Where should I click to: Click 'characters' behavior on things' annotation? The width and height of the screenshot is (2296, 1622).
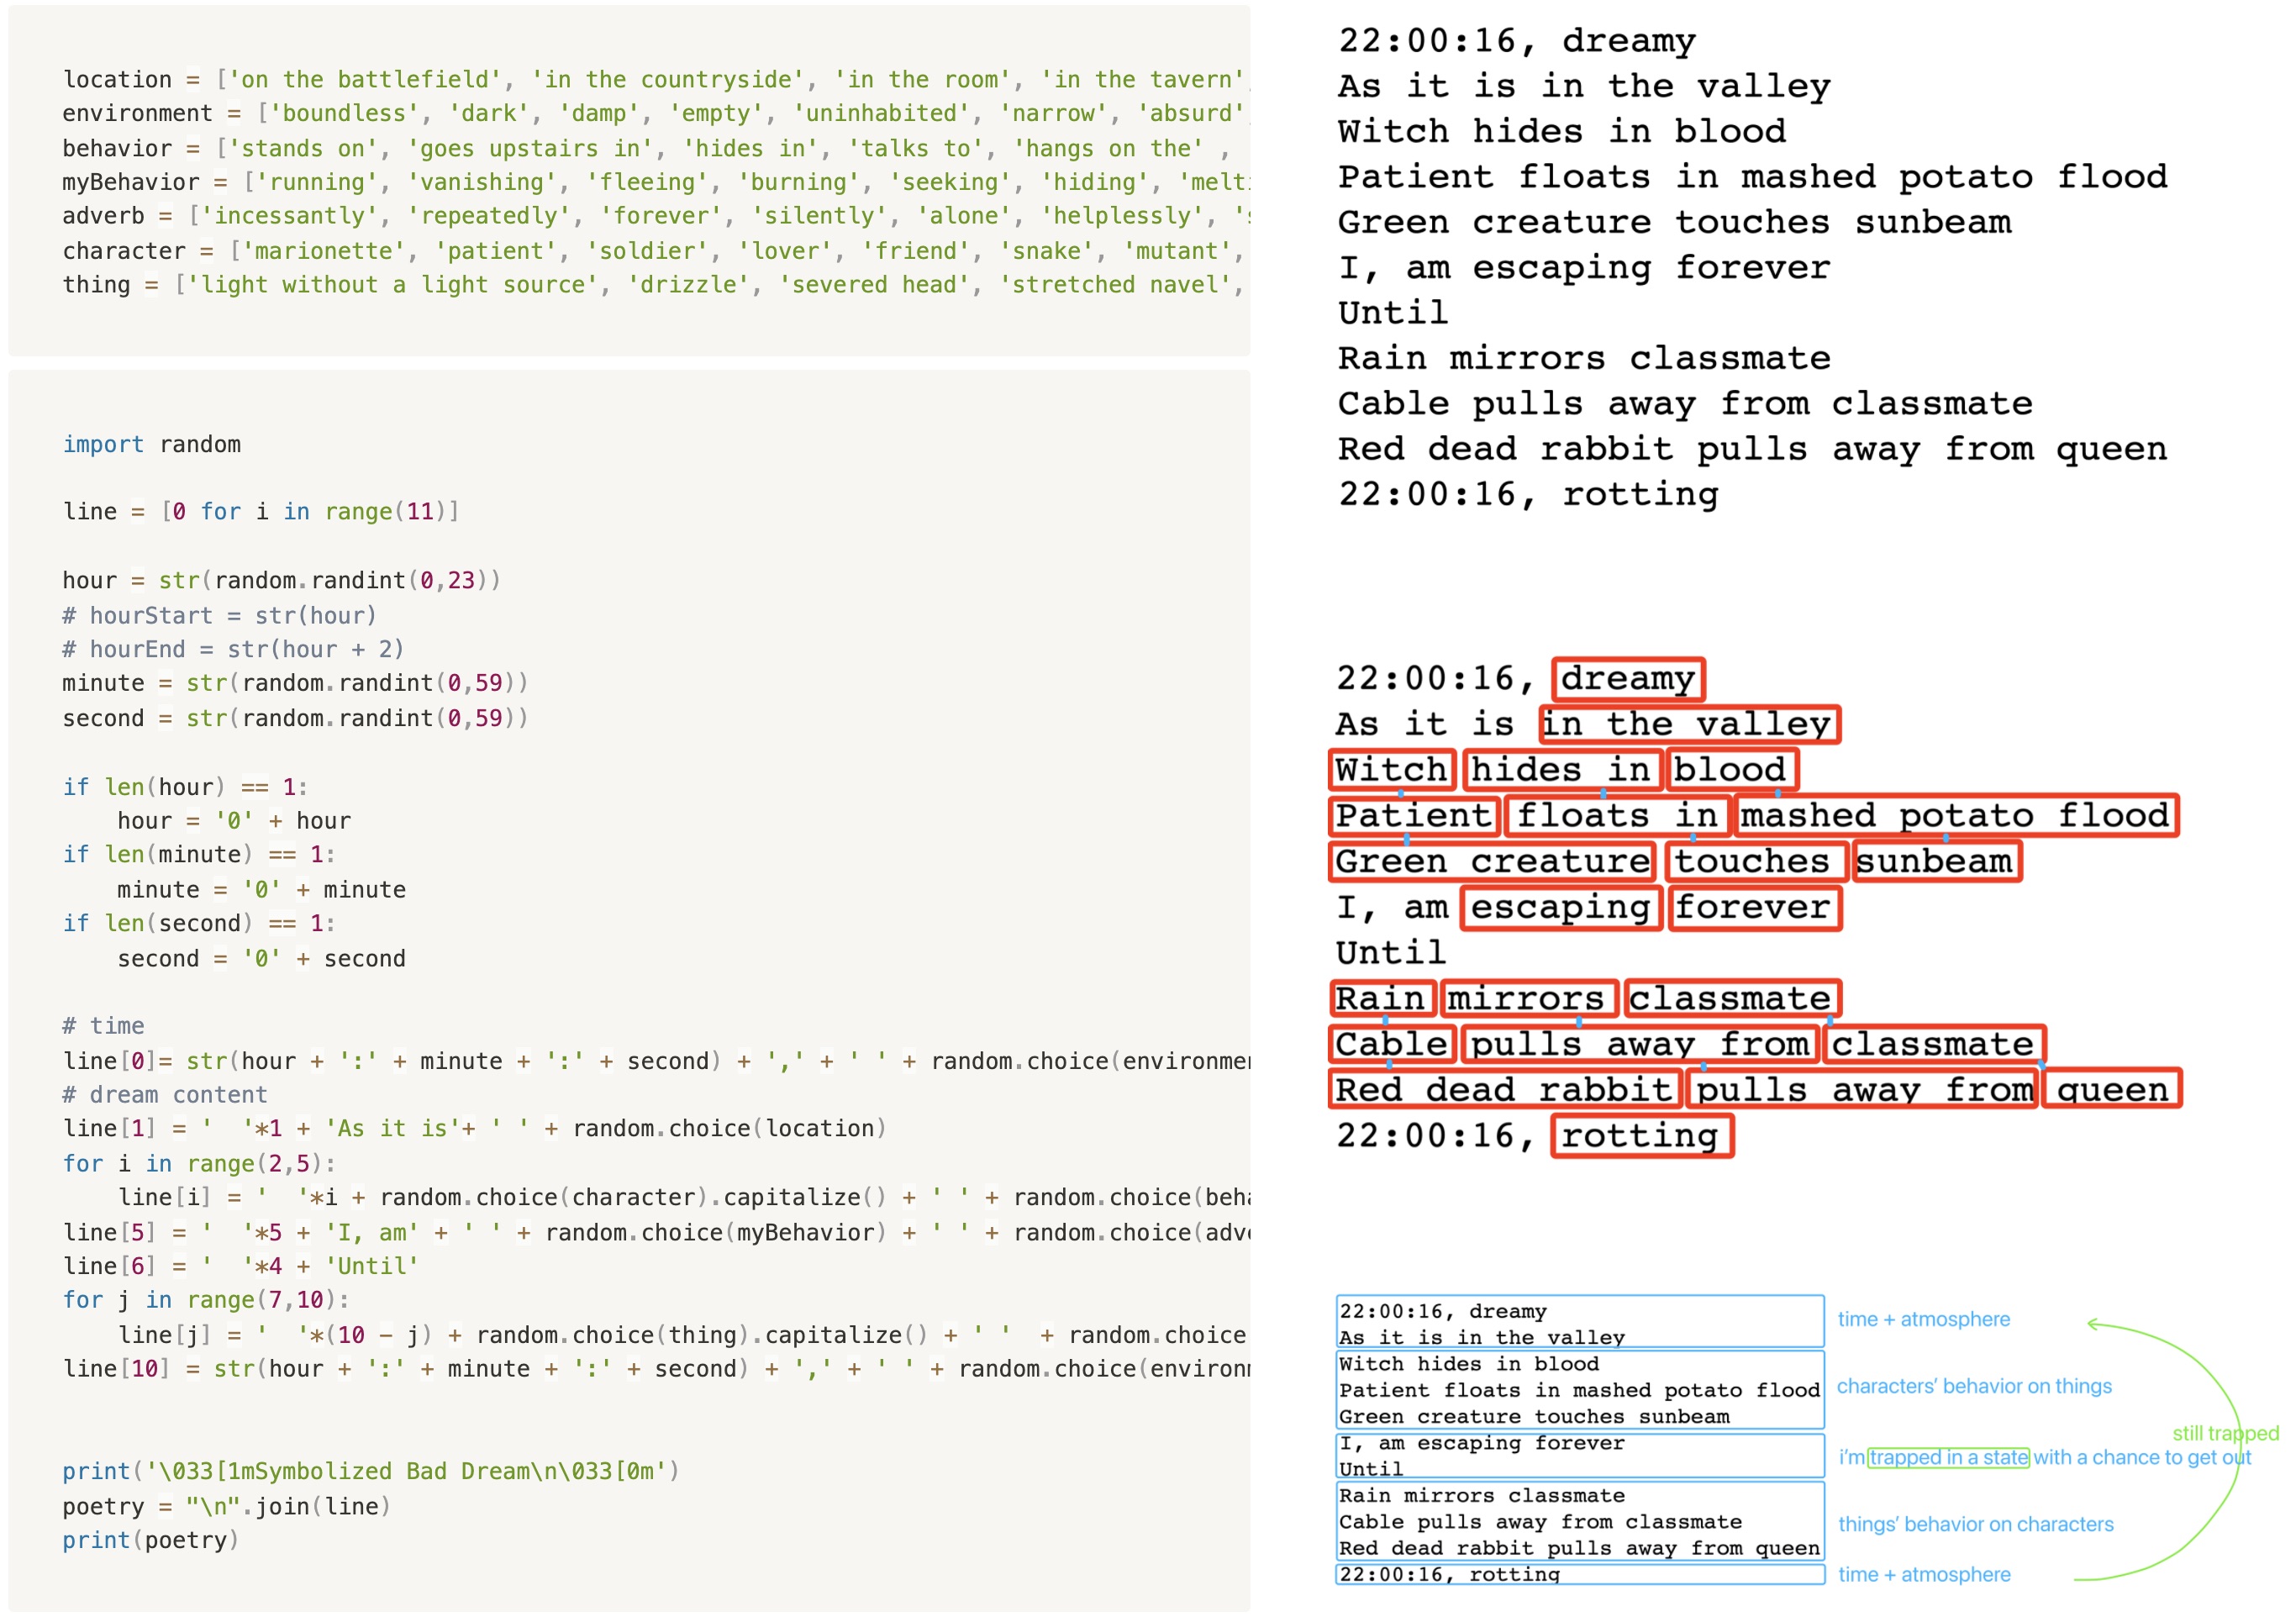tap(1973, 1386)
